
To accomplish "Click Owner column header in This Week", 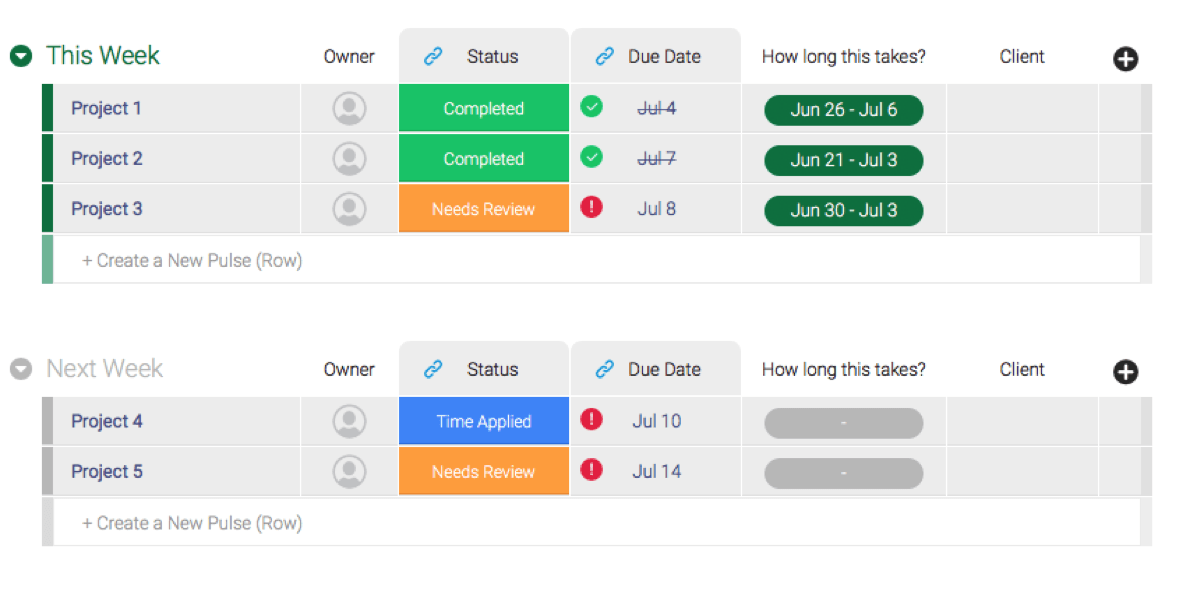I will (349, 56).
